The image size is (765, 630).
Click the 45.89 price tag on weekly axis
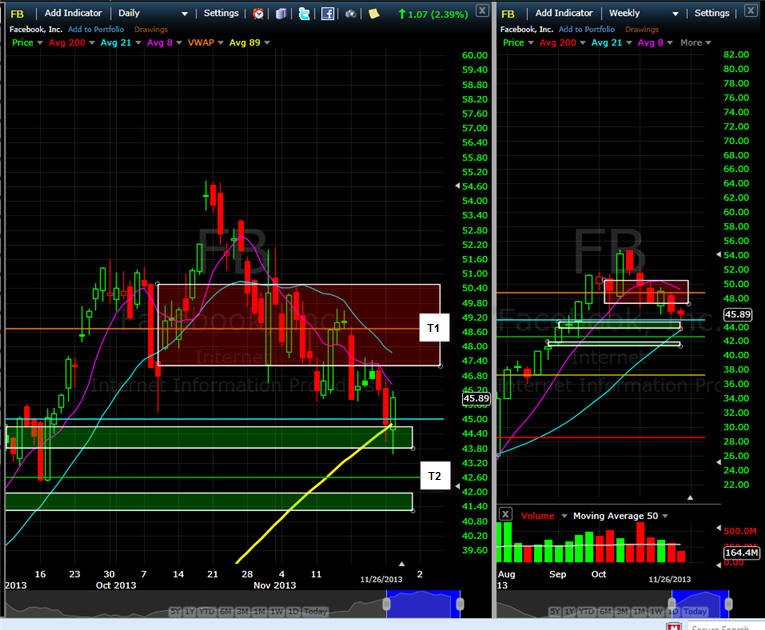(737, 314)
